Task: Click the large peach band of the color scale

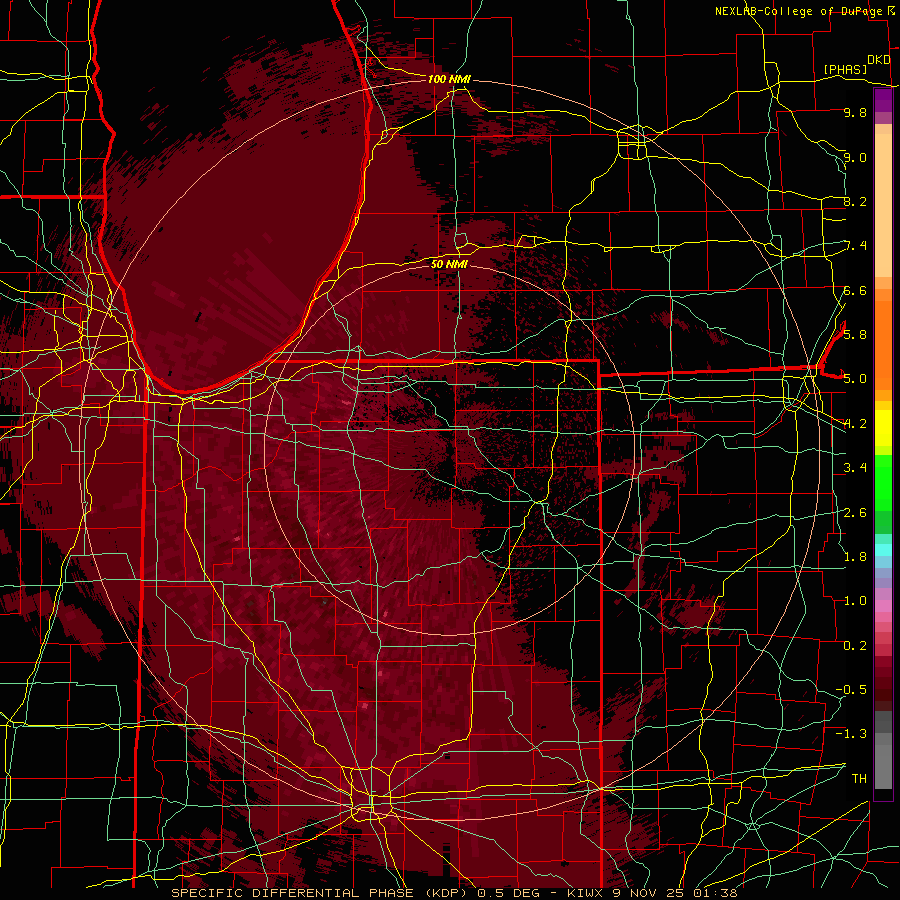Action: coord(883,205)
